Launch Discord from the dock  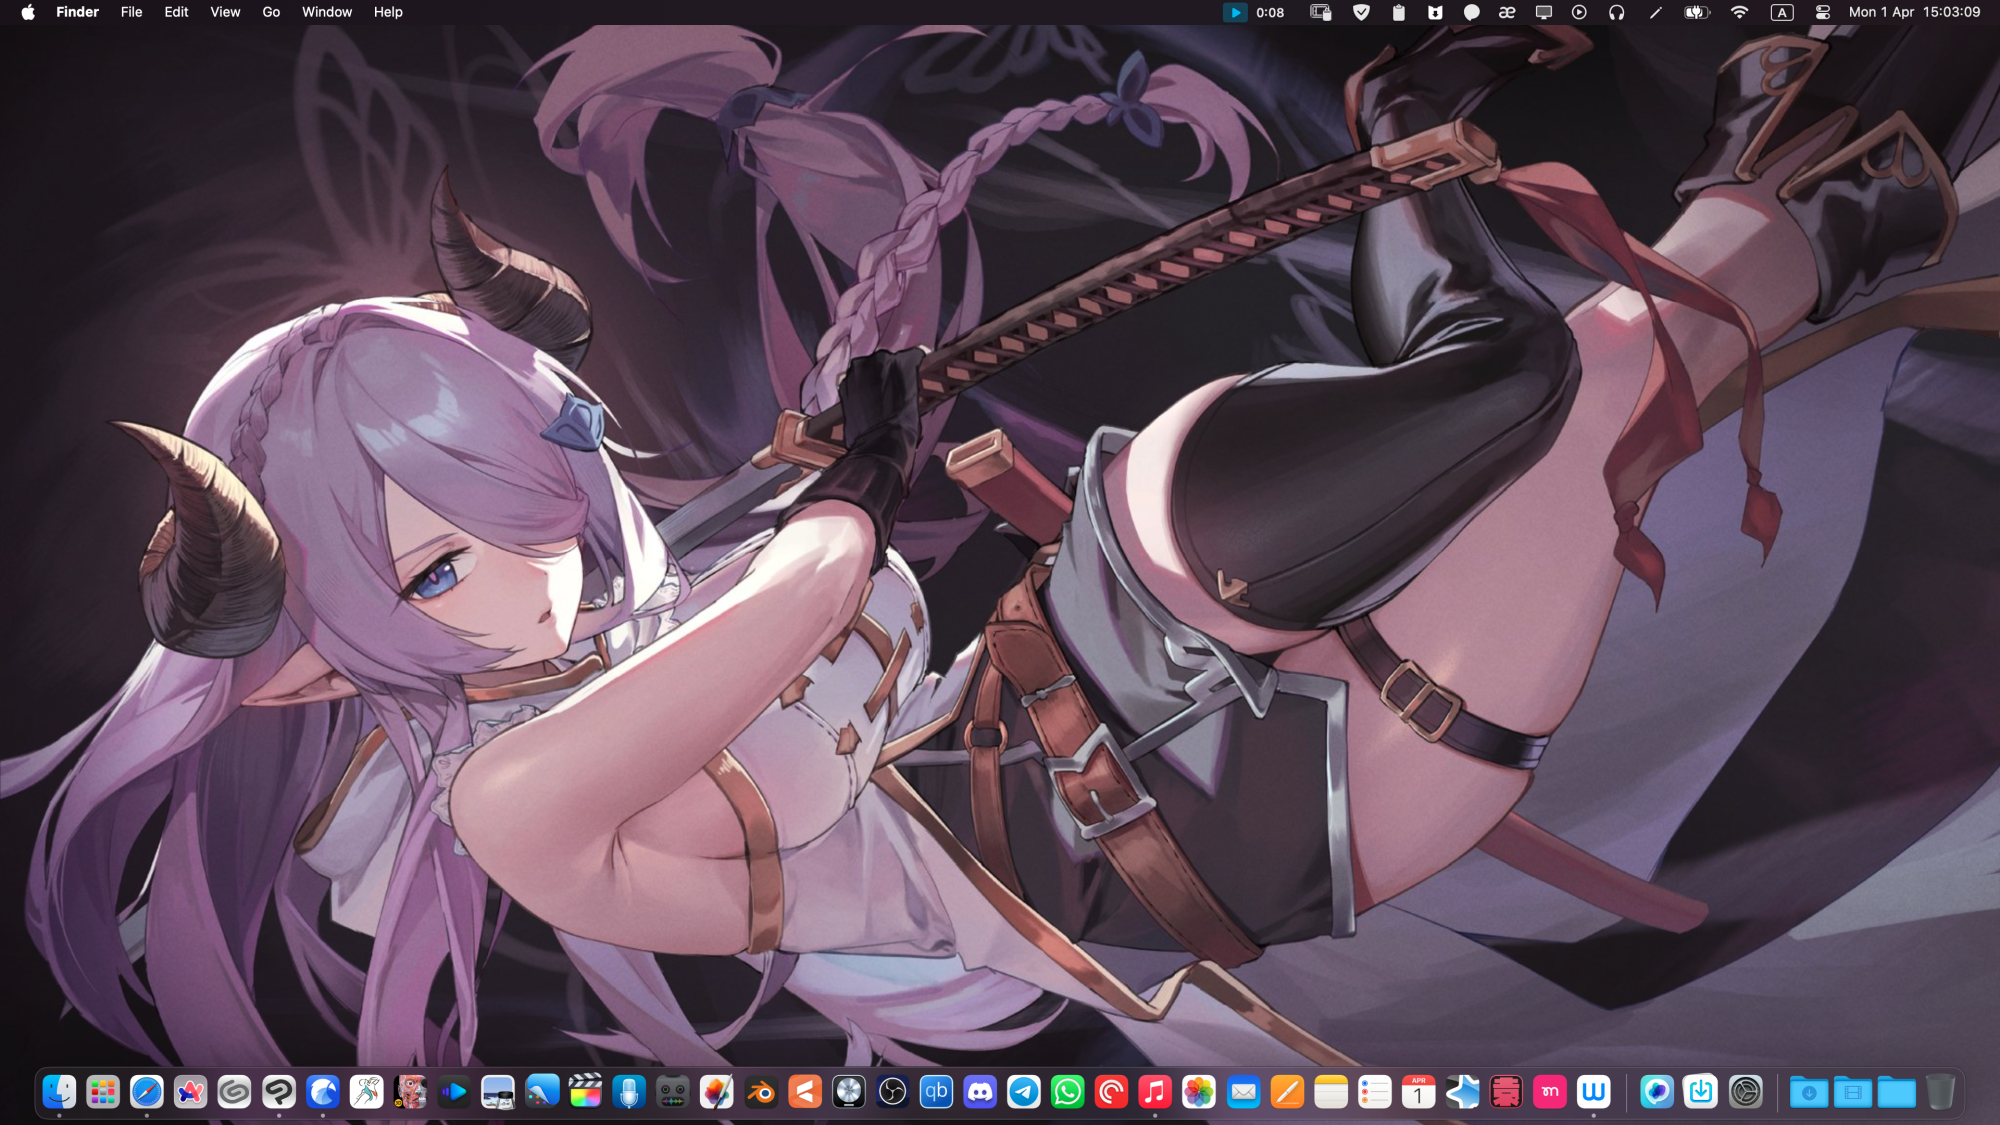coord(980,1092)
